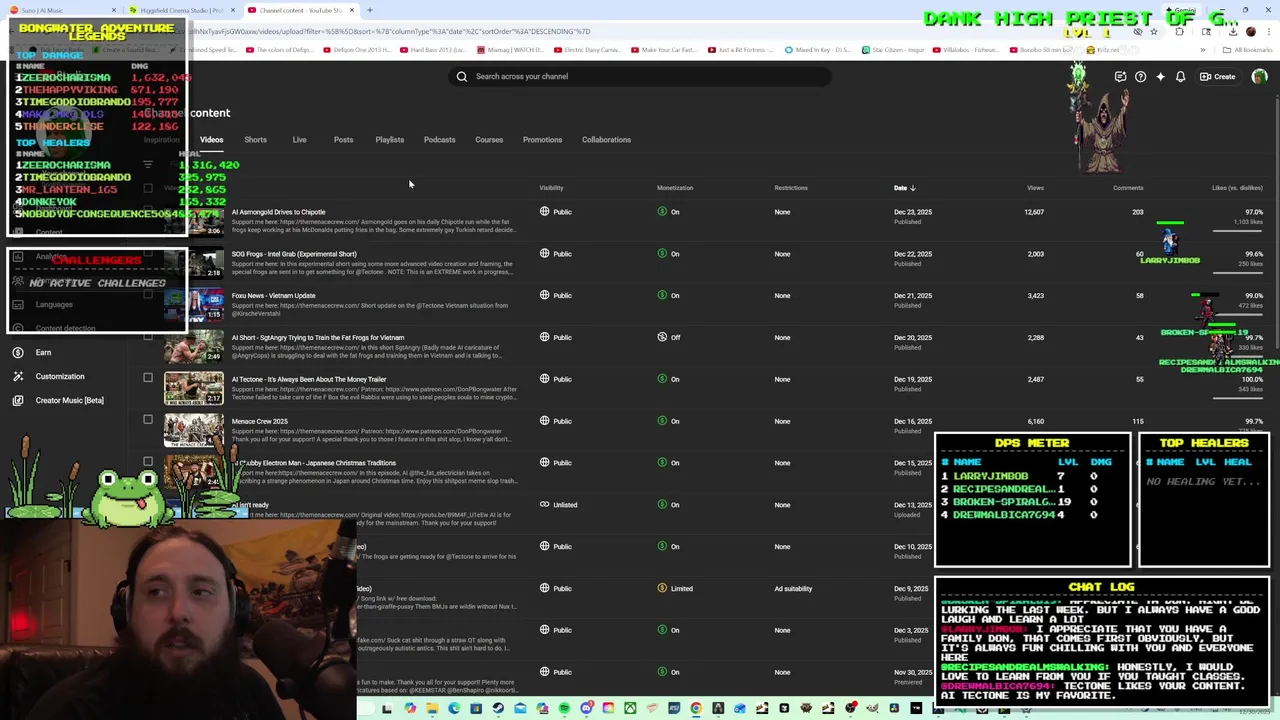Open the notifications bell in Studio header
Screen dimensions: 1280x720
coord(1180,76)
